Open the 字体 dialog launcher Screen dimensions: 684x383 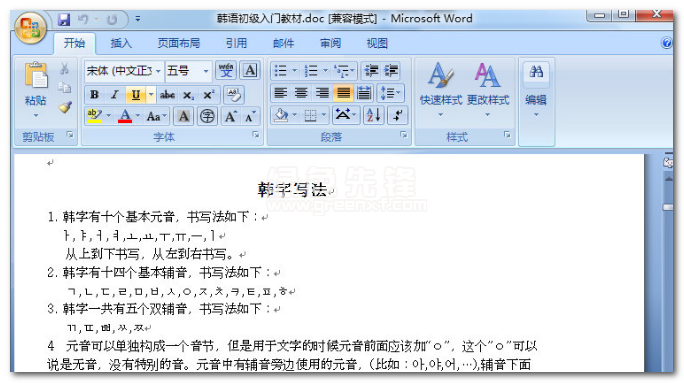pos(256,135)
